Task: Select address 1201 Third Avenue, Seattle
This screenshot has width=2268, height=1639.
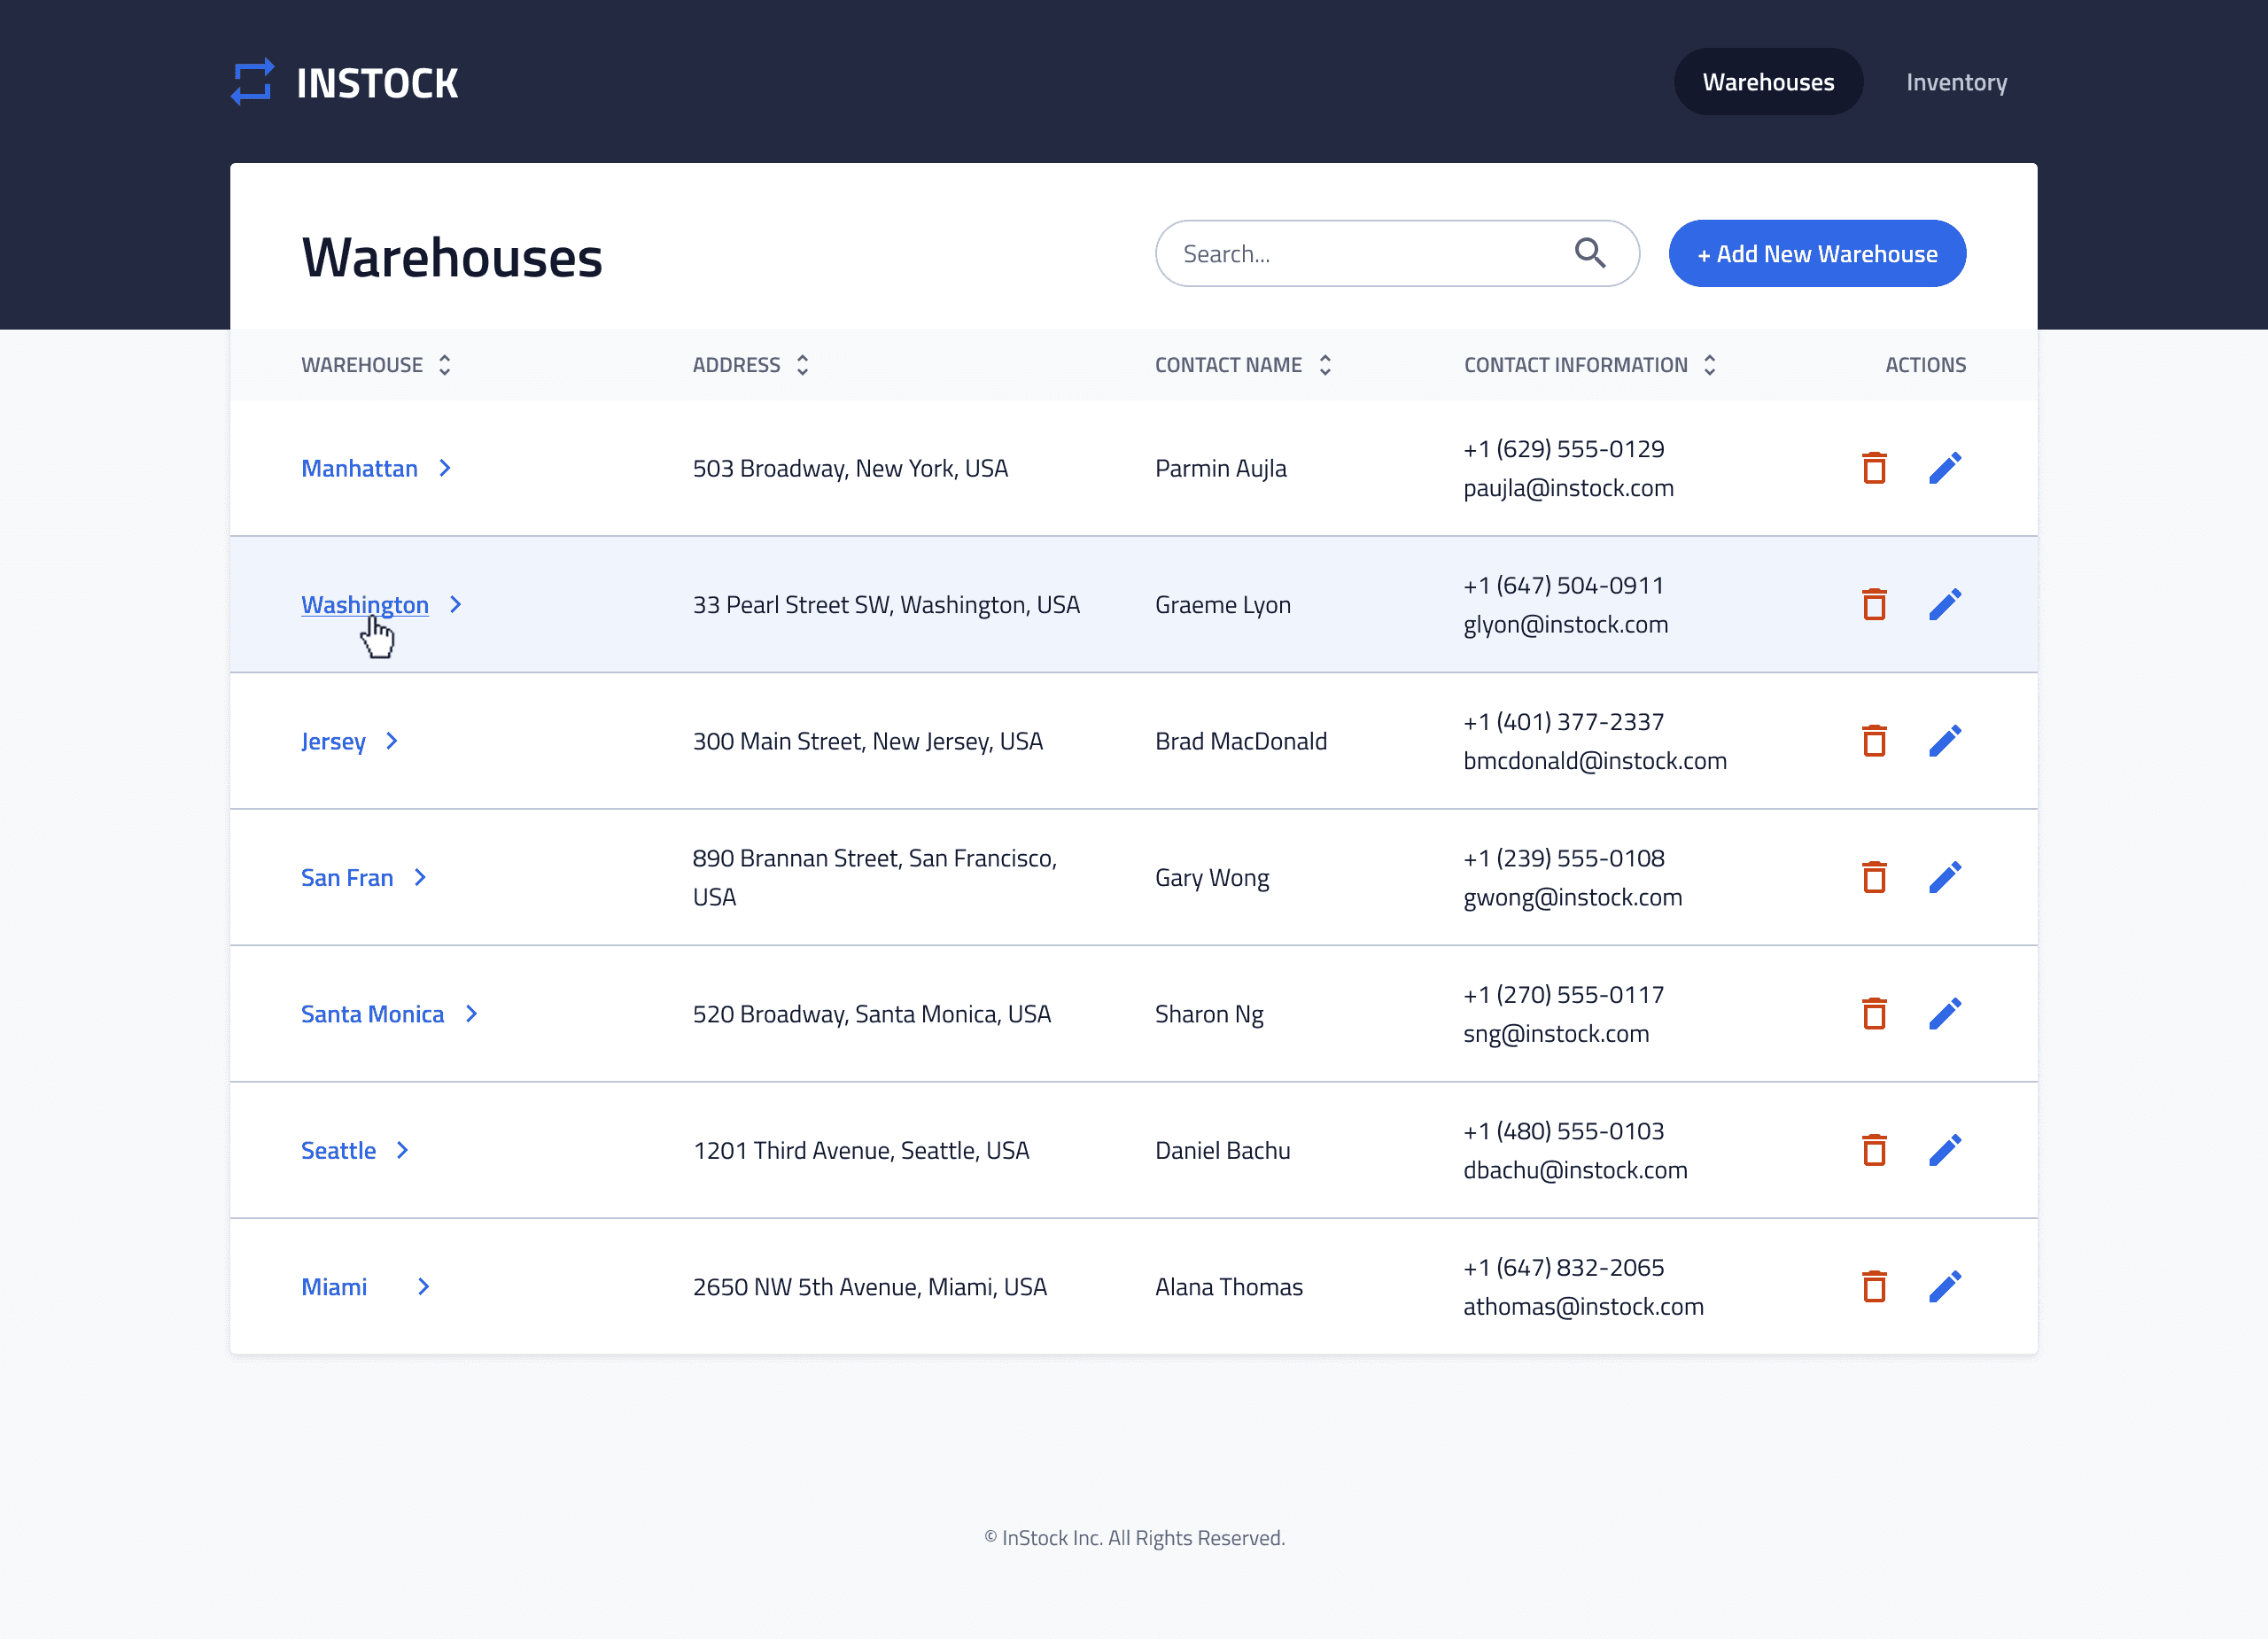Action: [x=860, y=1150]
